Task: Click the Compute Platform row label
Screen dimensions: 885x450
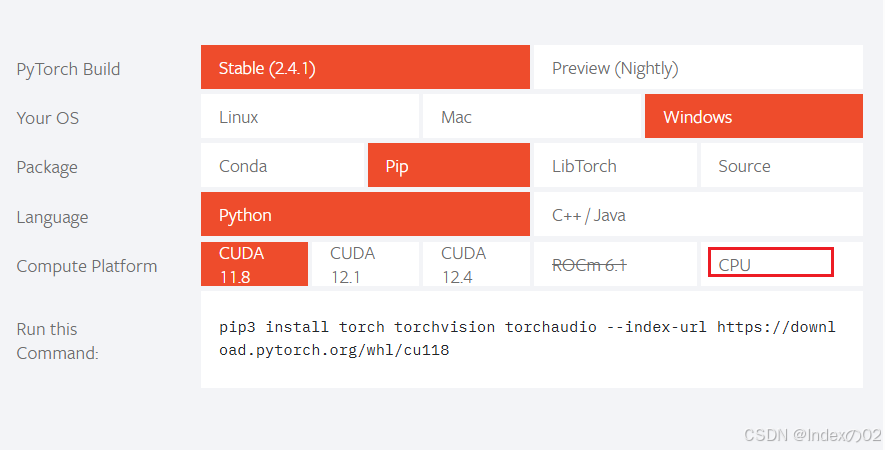Action: (x=87, y=266)
